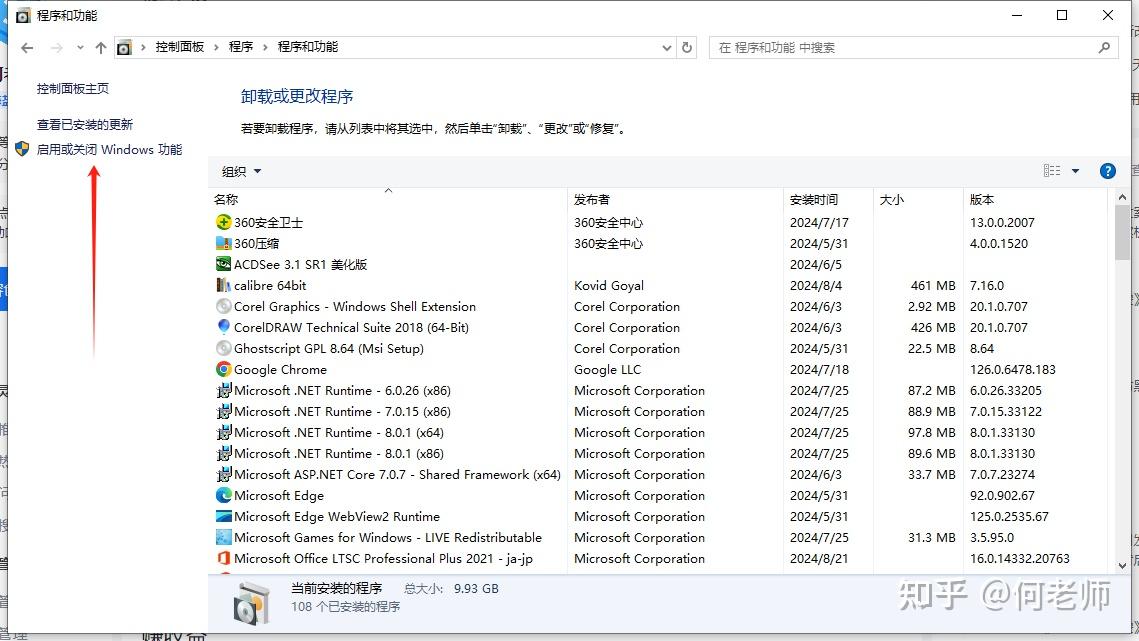This screenshot has width=1139, height=641.
Task: Sort the list by the 大小 column header
Action: (x=918, y=199)
